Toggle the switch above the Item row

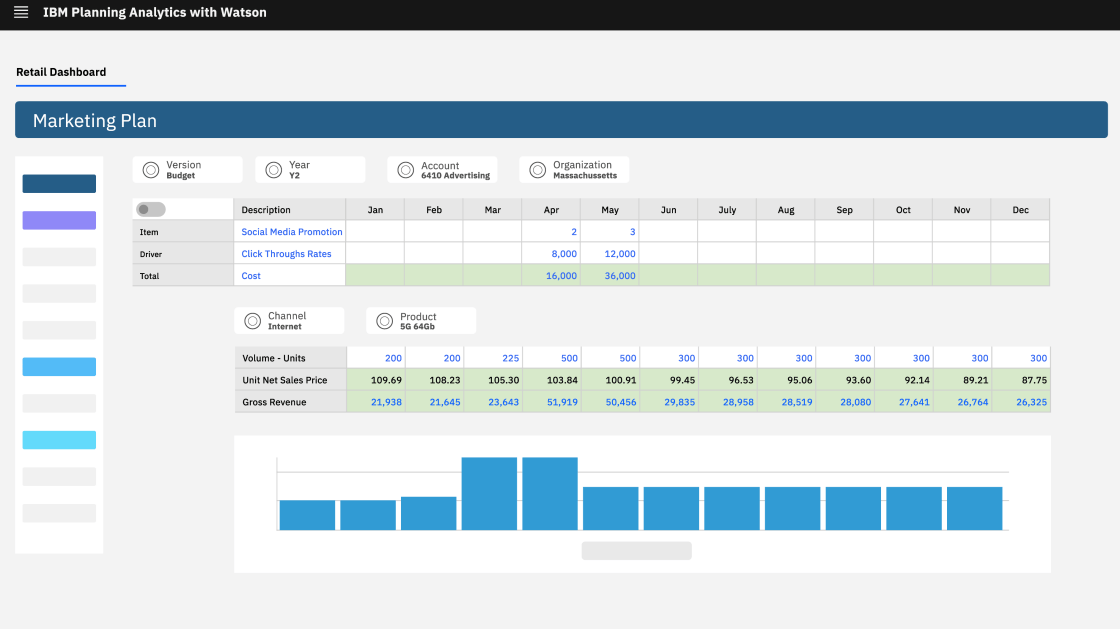(151, 209)
